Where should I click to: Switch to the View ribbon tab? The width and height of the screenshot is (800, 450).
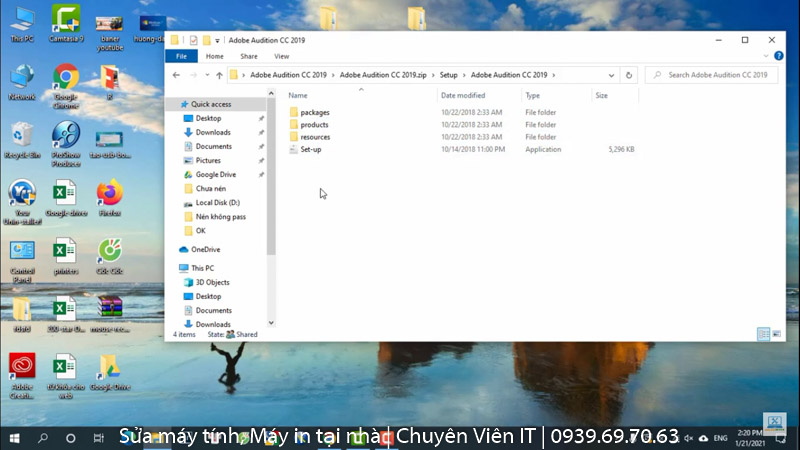[282, 57]
